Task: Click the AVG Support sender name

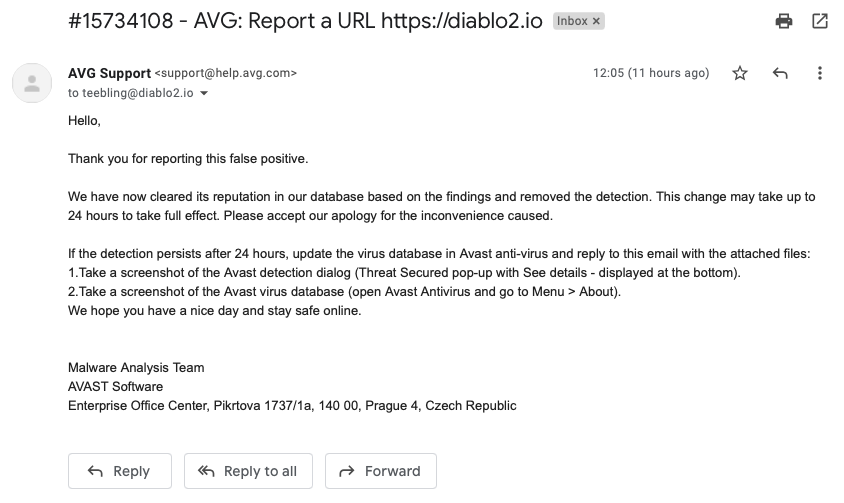Action: (x=109, y=73)
